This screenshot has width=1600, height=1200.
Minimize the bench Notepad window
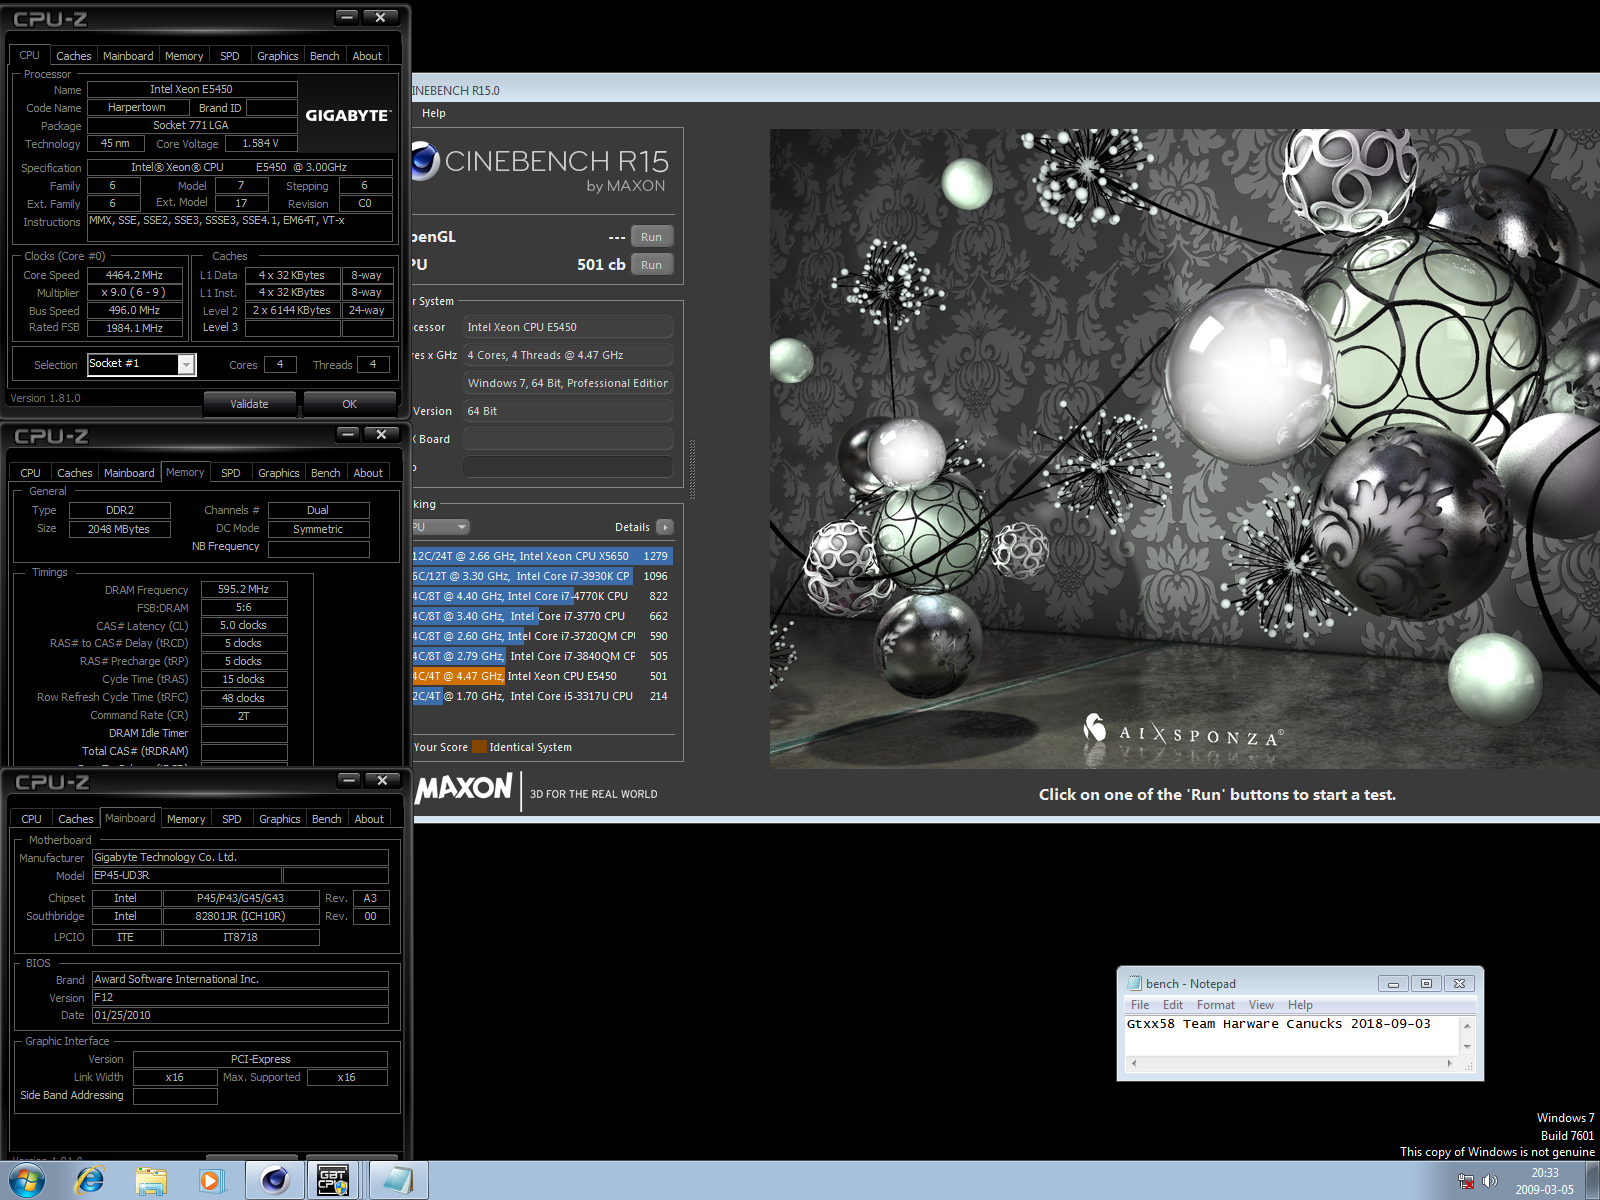pos(1393,984)
